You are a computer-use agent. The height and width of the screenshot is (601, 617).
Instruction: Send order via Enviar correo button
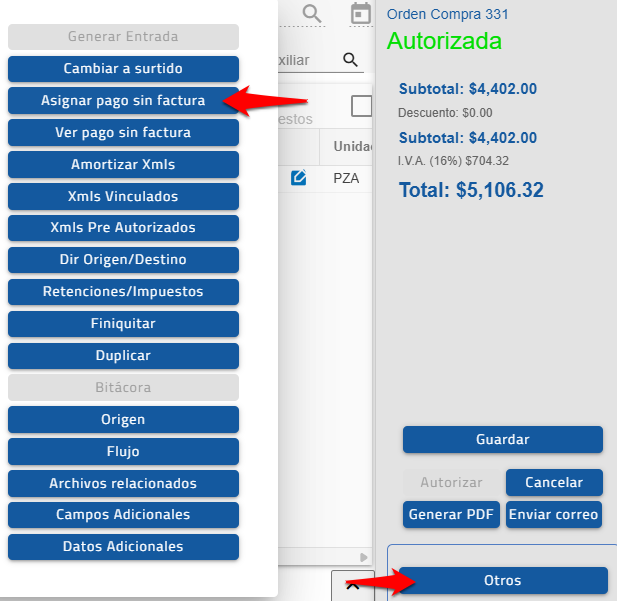(554, 515)
